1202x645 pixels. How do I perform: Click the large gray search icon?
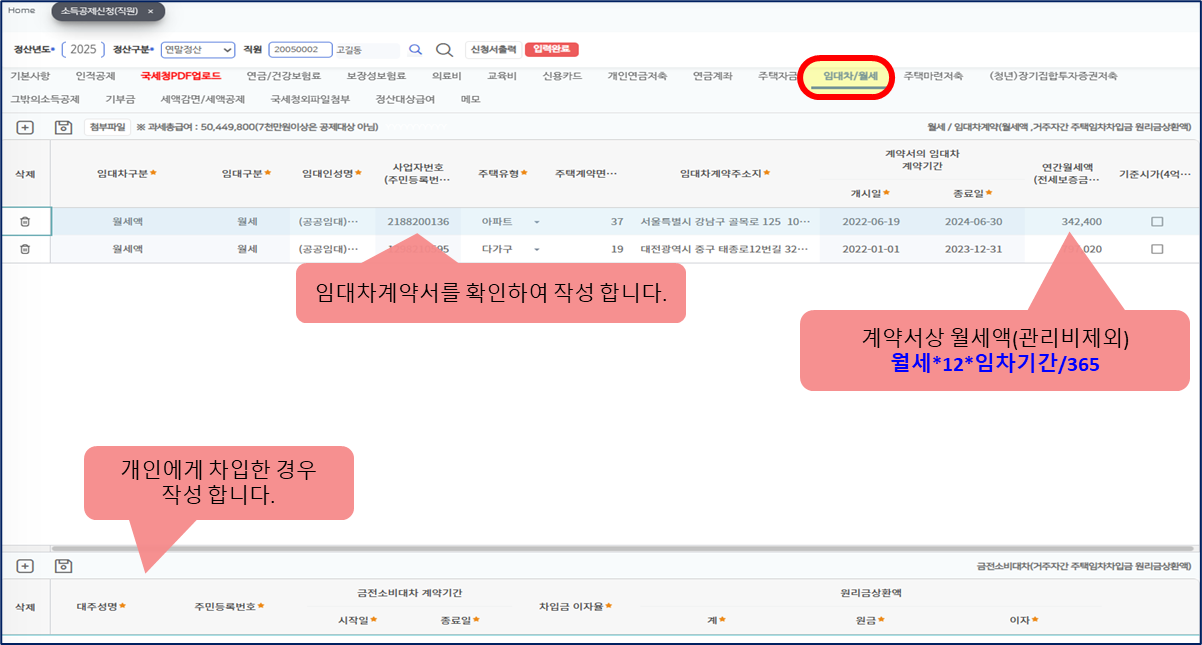(x=445, y=49)
